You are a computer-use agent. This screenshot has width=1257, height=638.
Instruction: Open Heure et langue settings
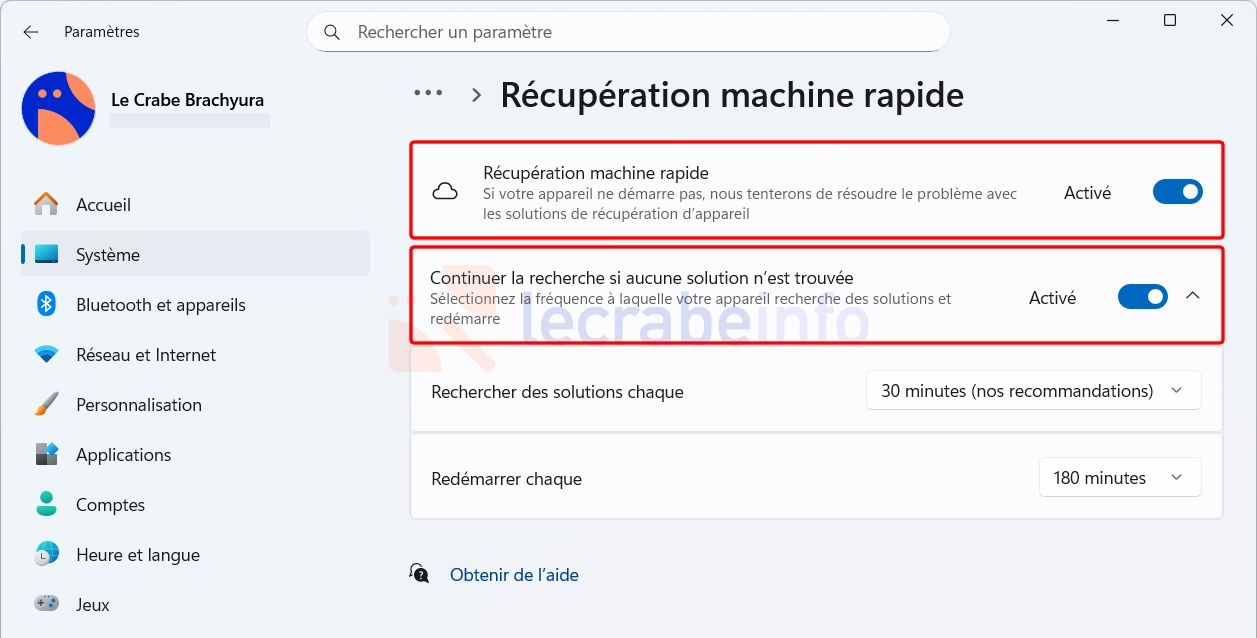point(195,554)
